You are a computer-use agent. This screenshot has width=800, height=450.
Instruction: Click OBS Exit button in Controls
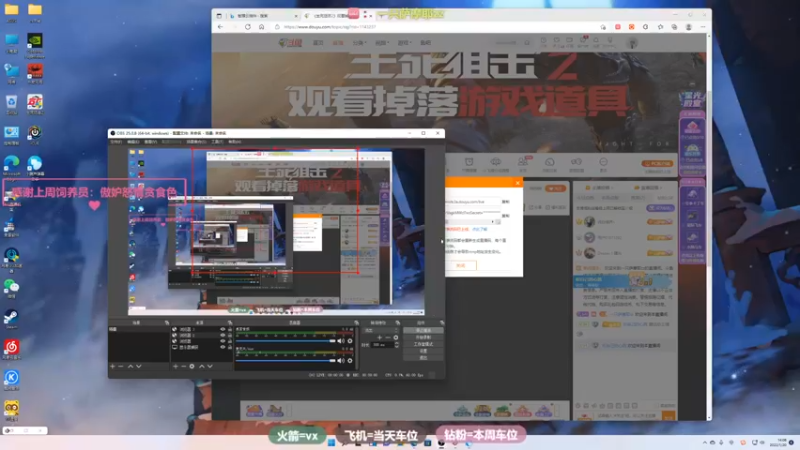click(423, 358)
